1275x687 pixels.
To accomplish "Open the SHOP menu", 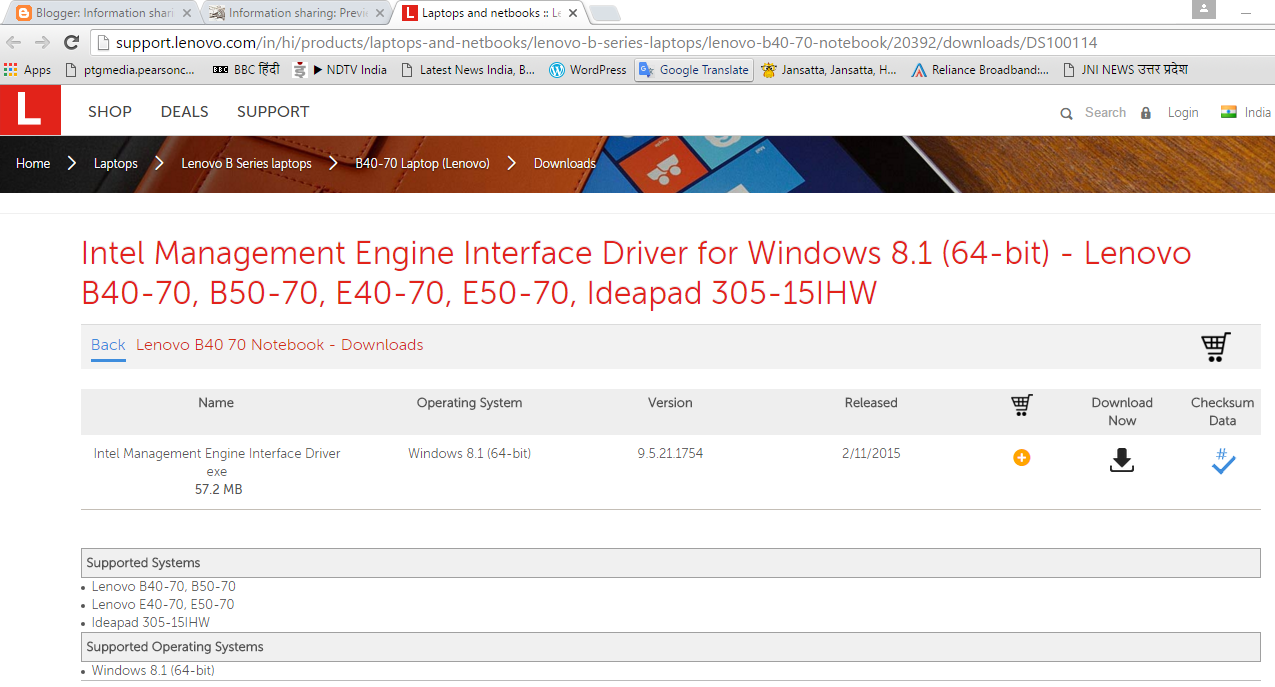I will (x=109, y=112).
